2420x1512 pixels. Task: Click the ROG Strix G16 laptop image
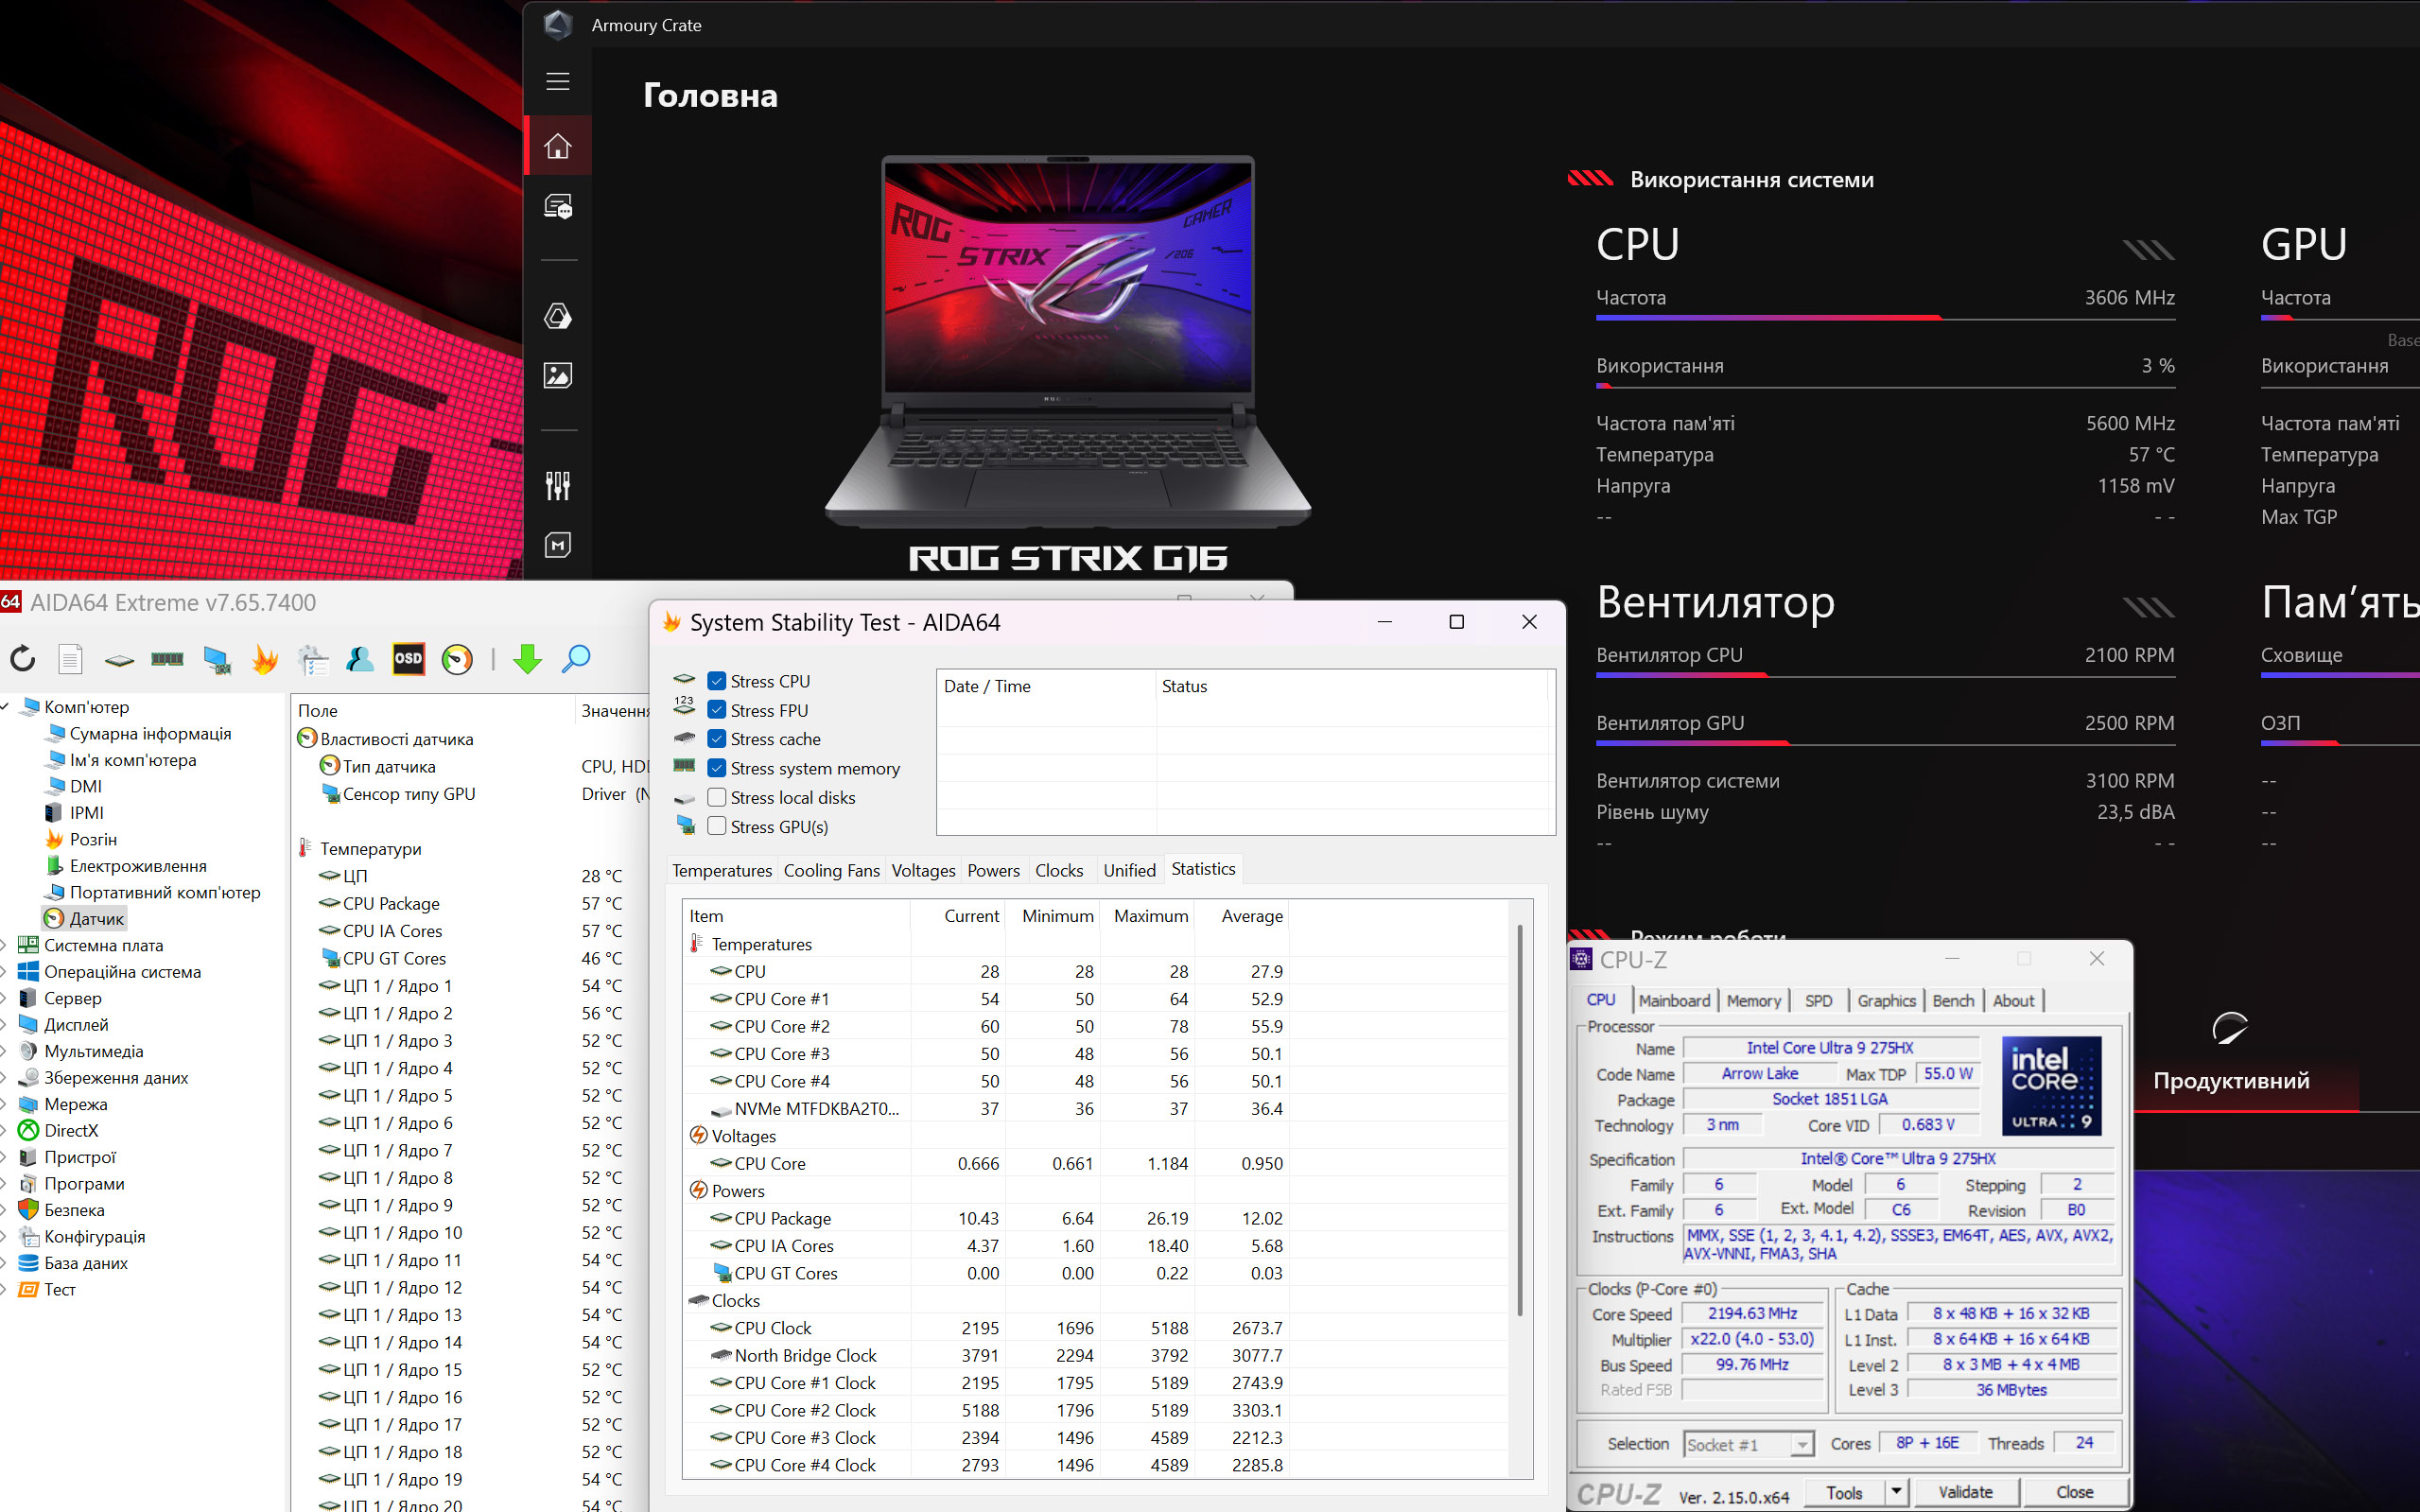pyautogui.click(x=1067, y=342)
